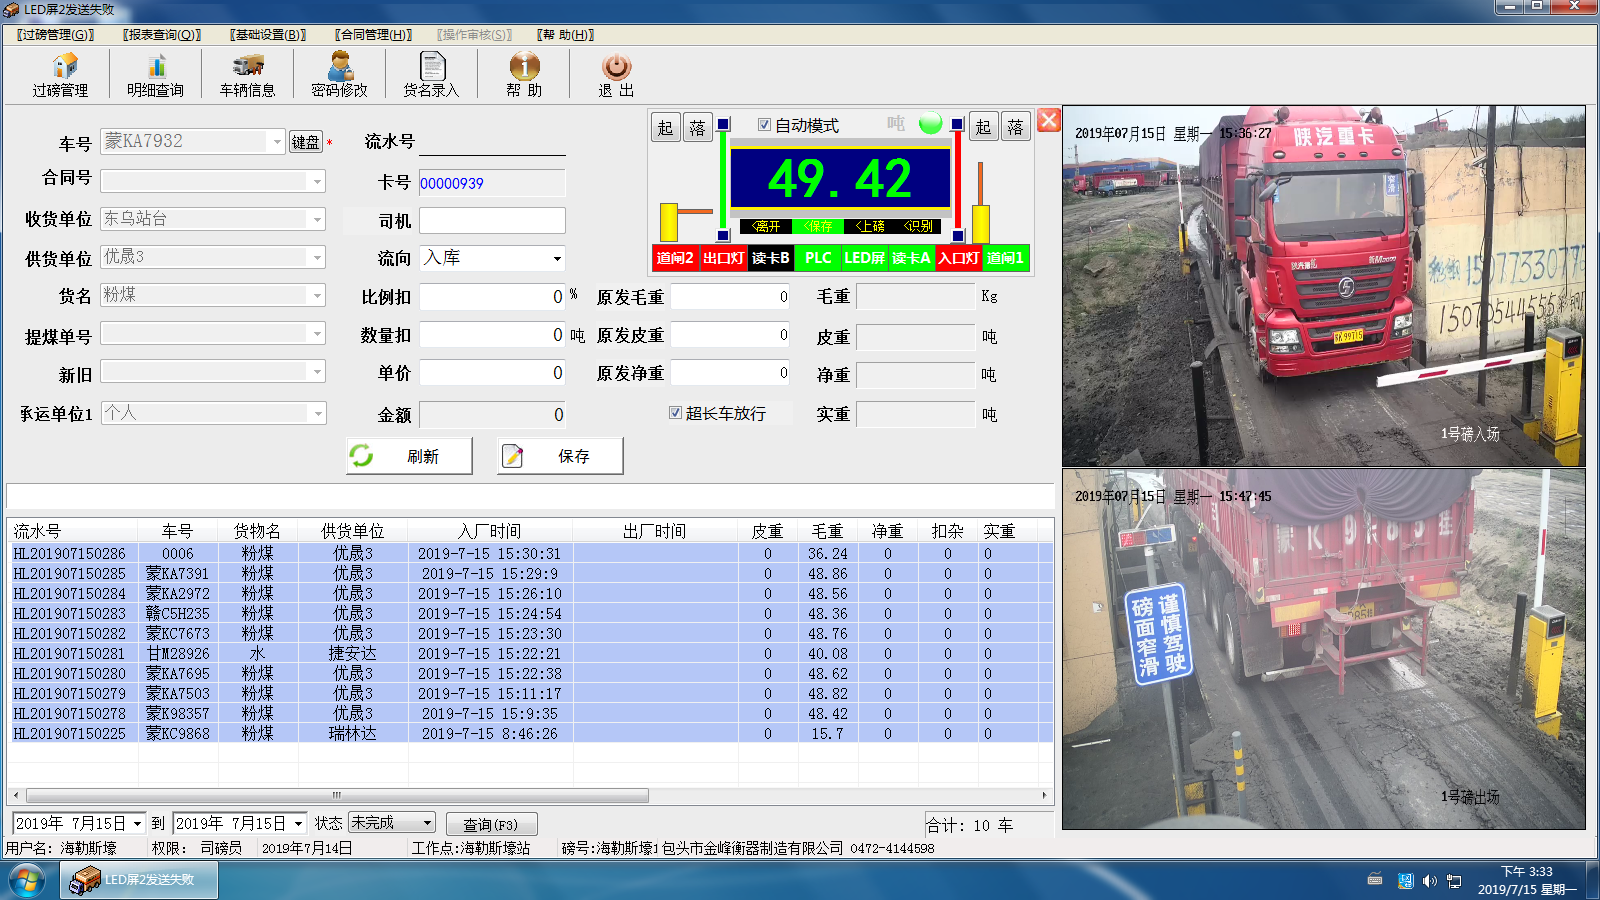
Task: Click the 识别 stage indicator
Action: [917, 226]
